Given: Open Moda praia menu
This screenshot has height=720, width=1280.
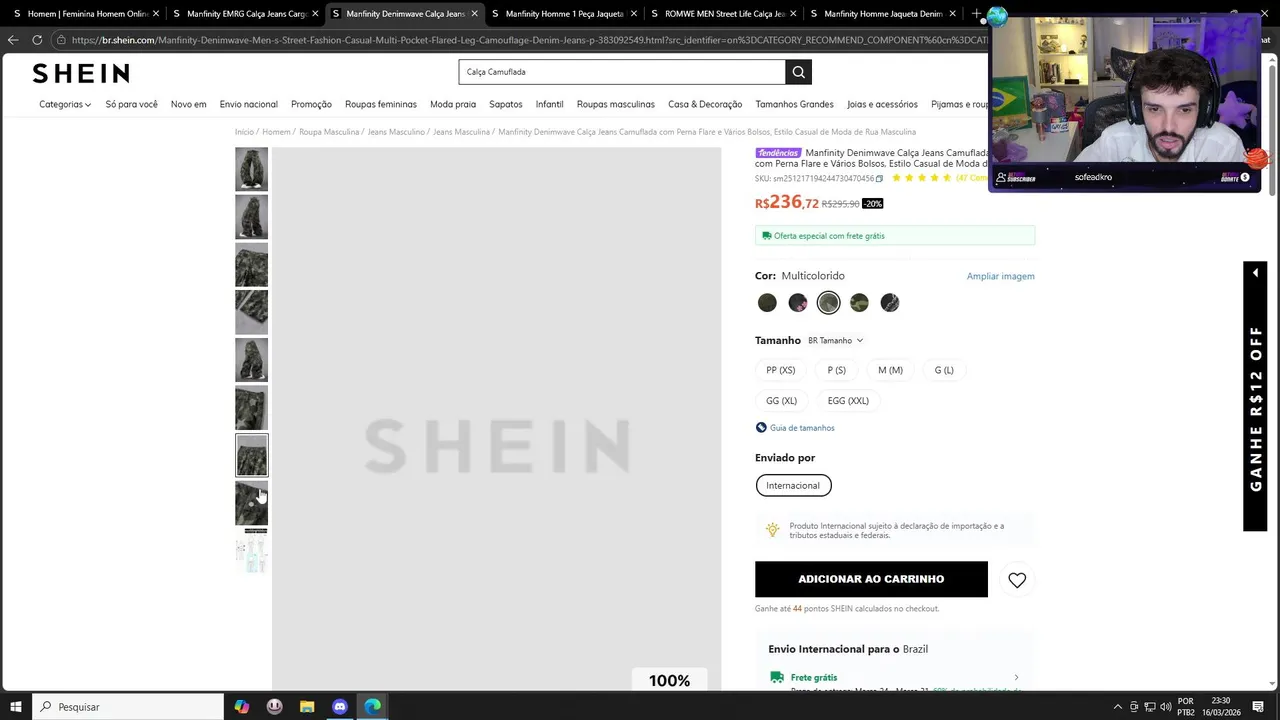Looking at the screenshot, I should tap(453, 104).
